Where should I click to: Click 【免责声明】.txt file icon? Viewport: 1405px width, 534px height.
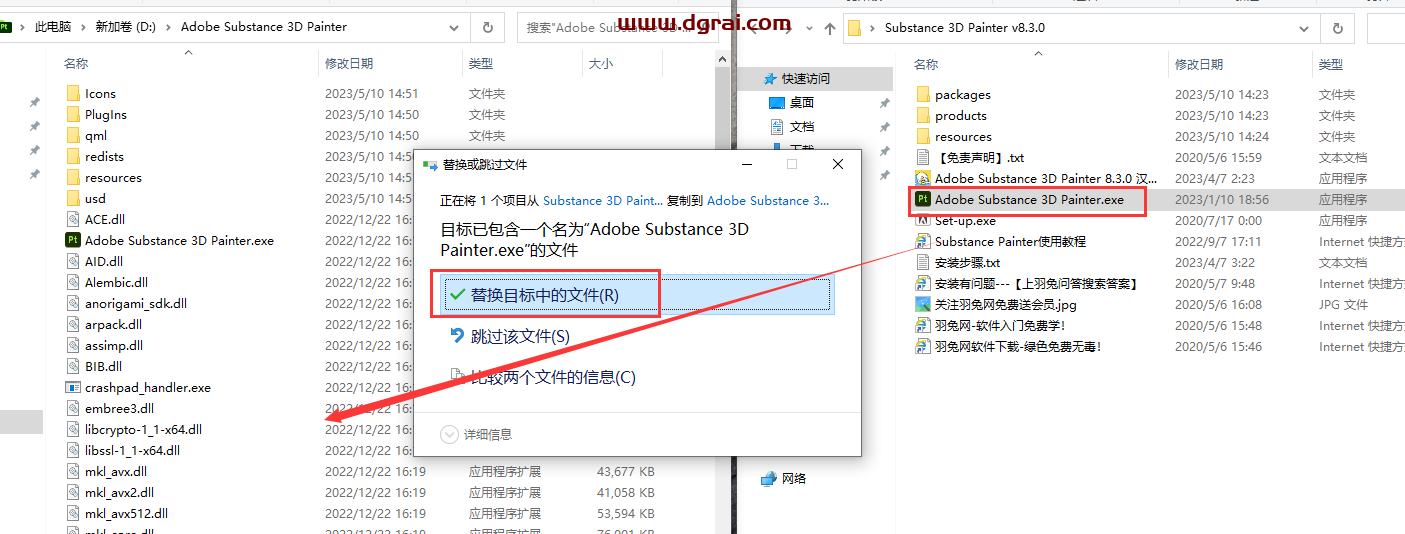coord(923,157)
